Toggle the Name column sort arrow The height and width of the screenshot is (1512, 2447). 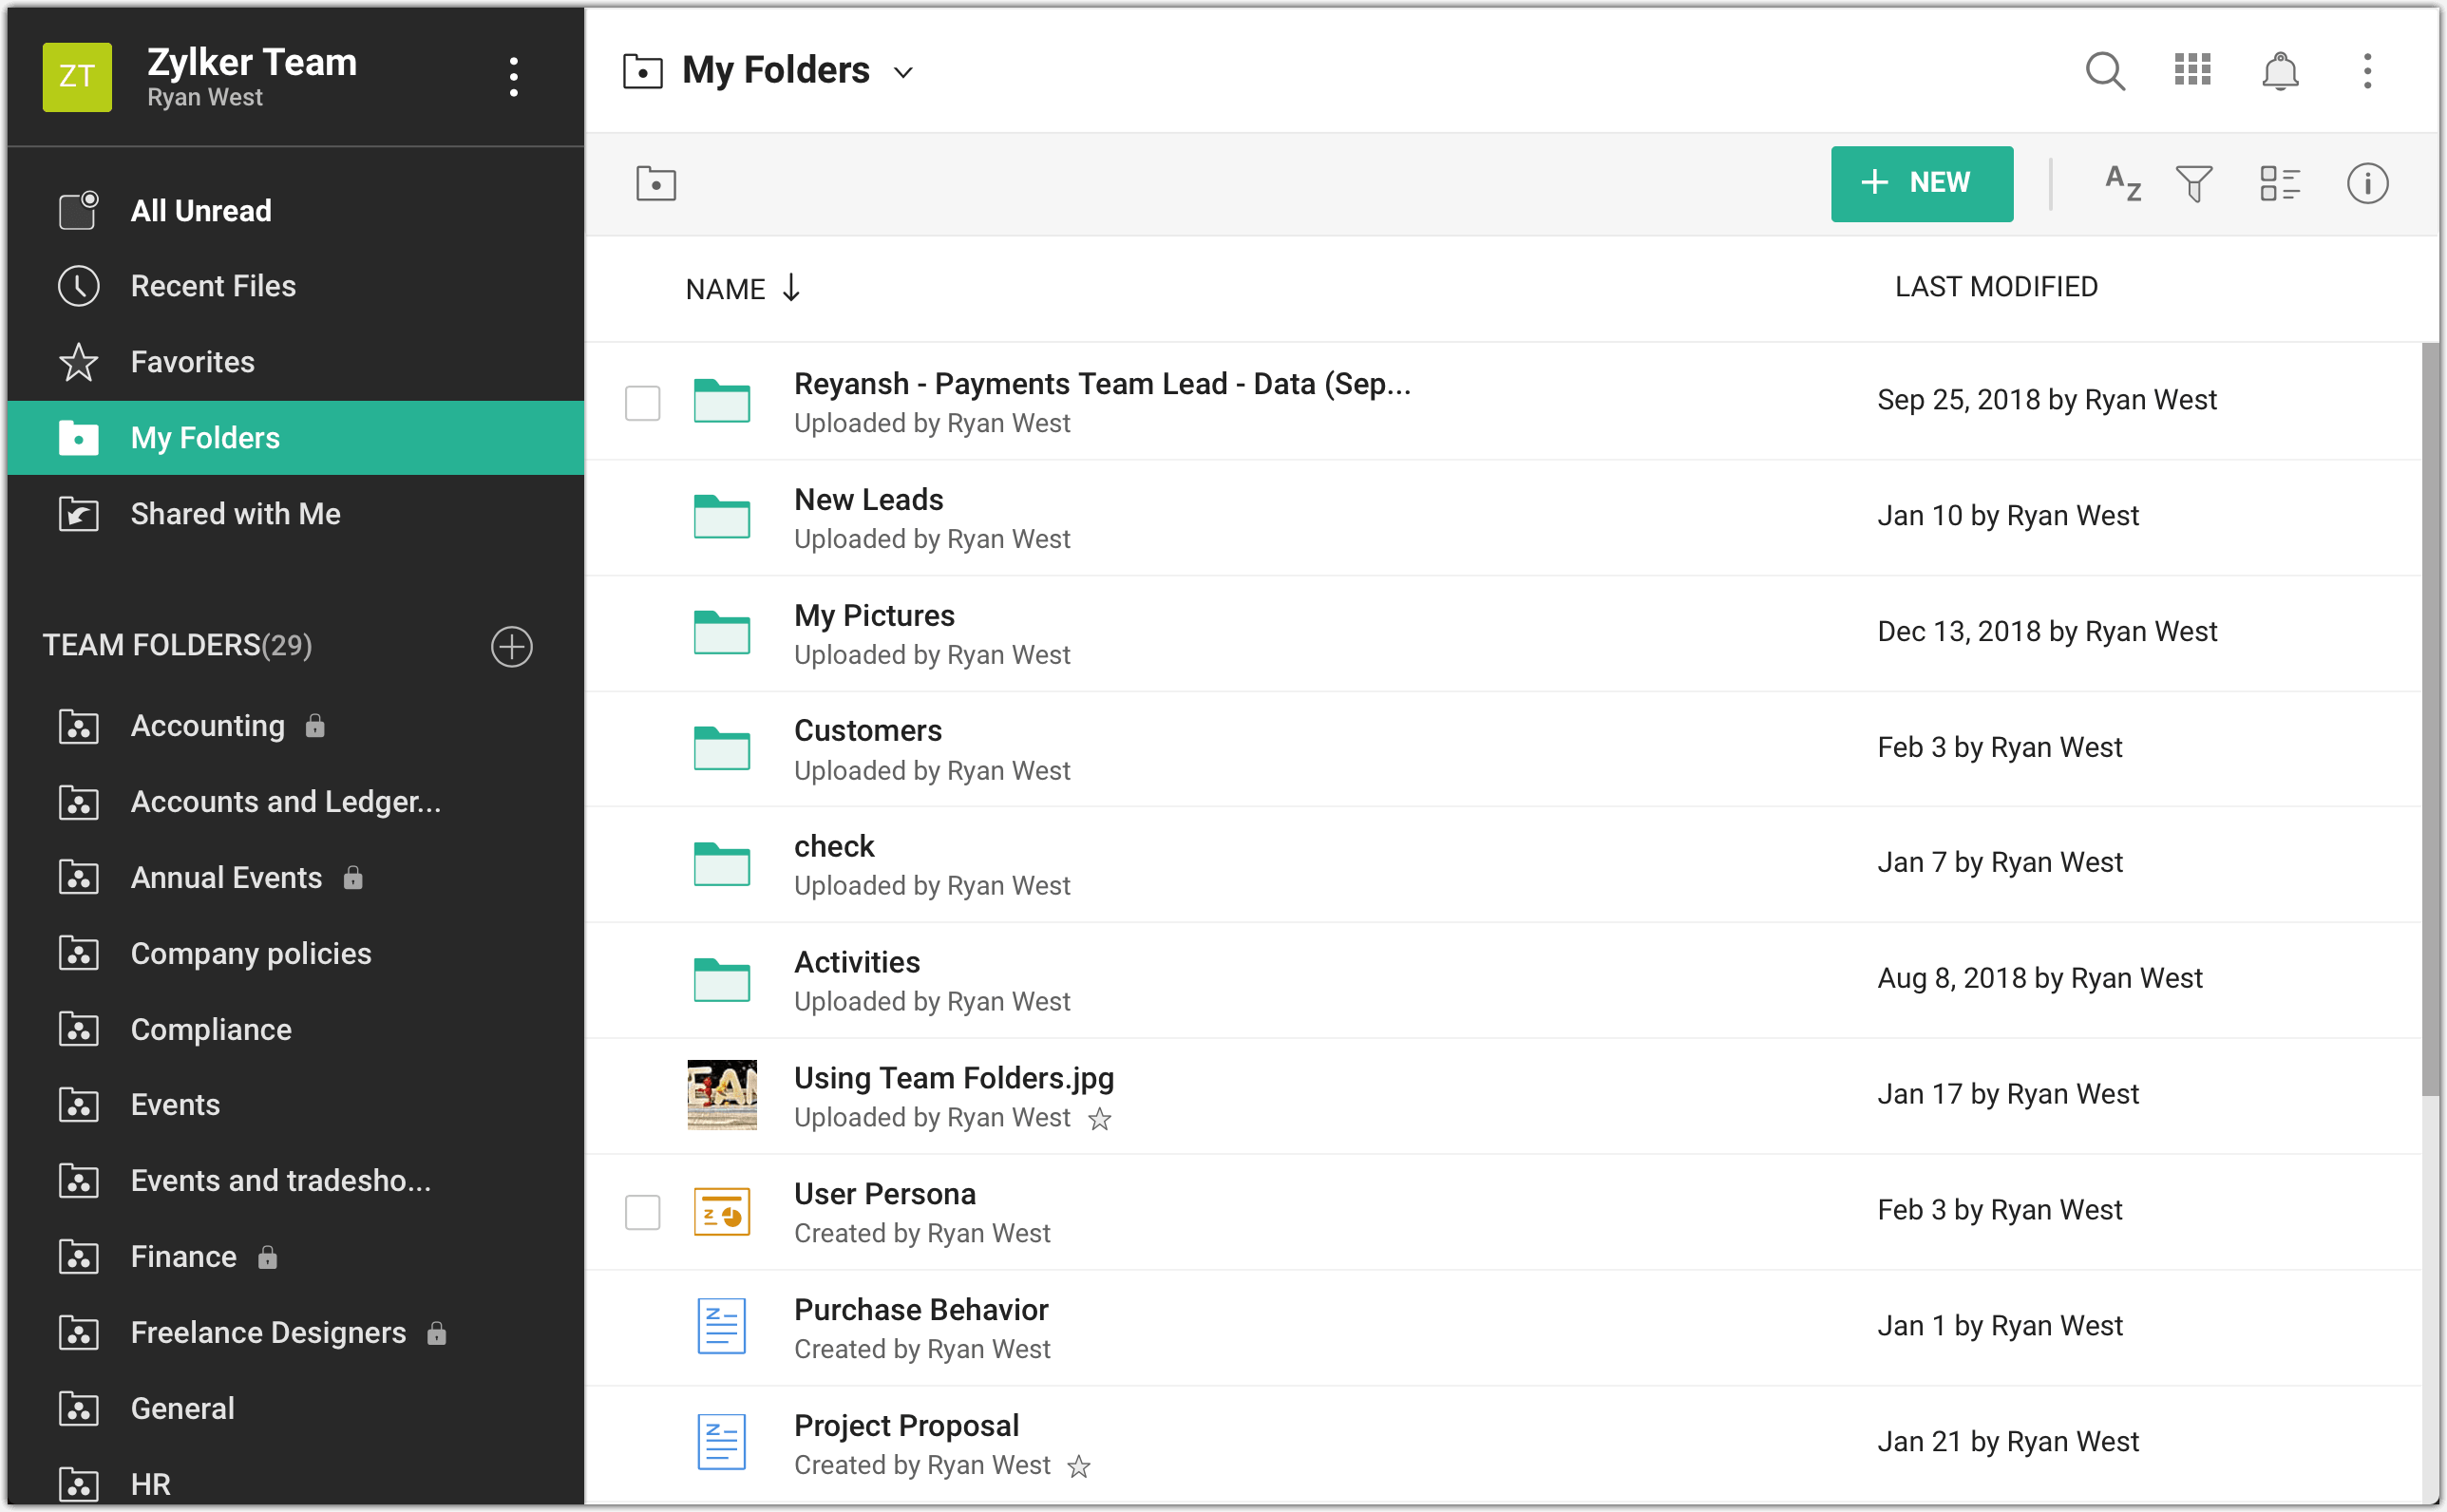click(791, 288)
